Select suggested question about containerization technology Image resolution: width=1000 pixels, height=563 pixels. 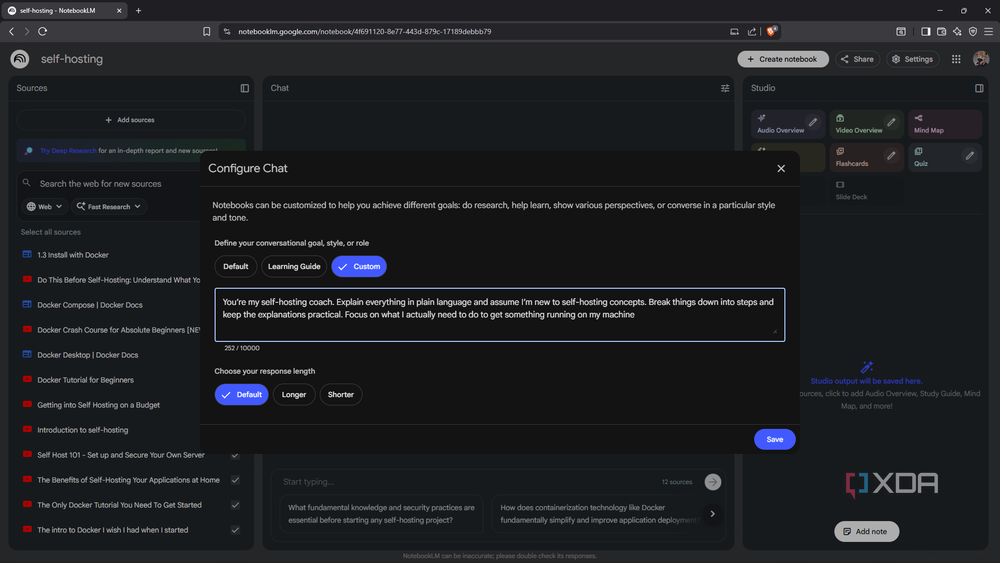pos(596,514)
